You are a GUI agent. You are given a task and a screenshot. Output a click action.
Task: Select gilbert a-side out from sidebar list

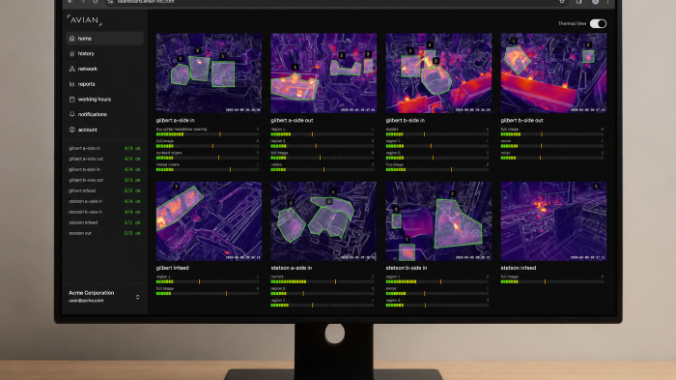tap(86, 159)
